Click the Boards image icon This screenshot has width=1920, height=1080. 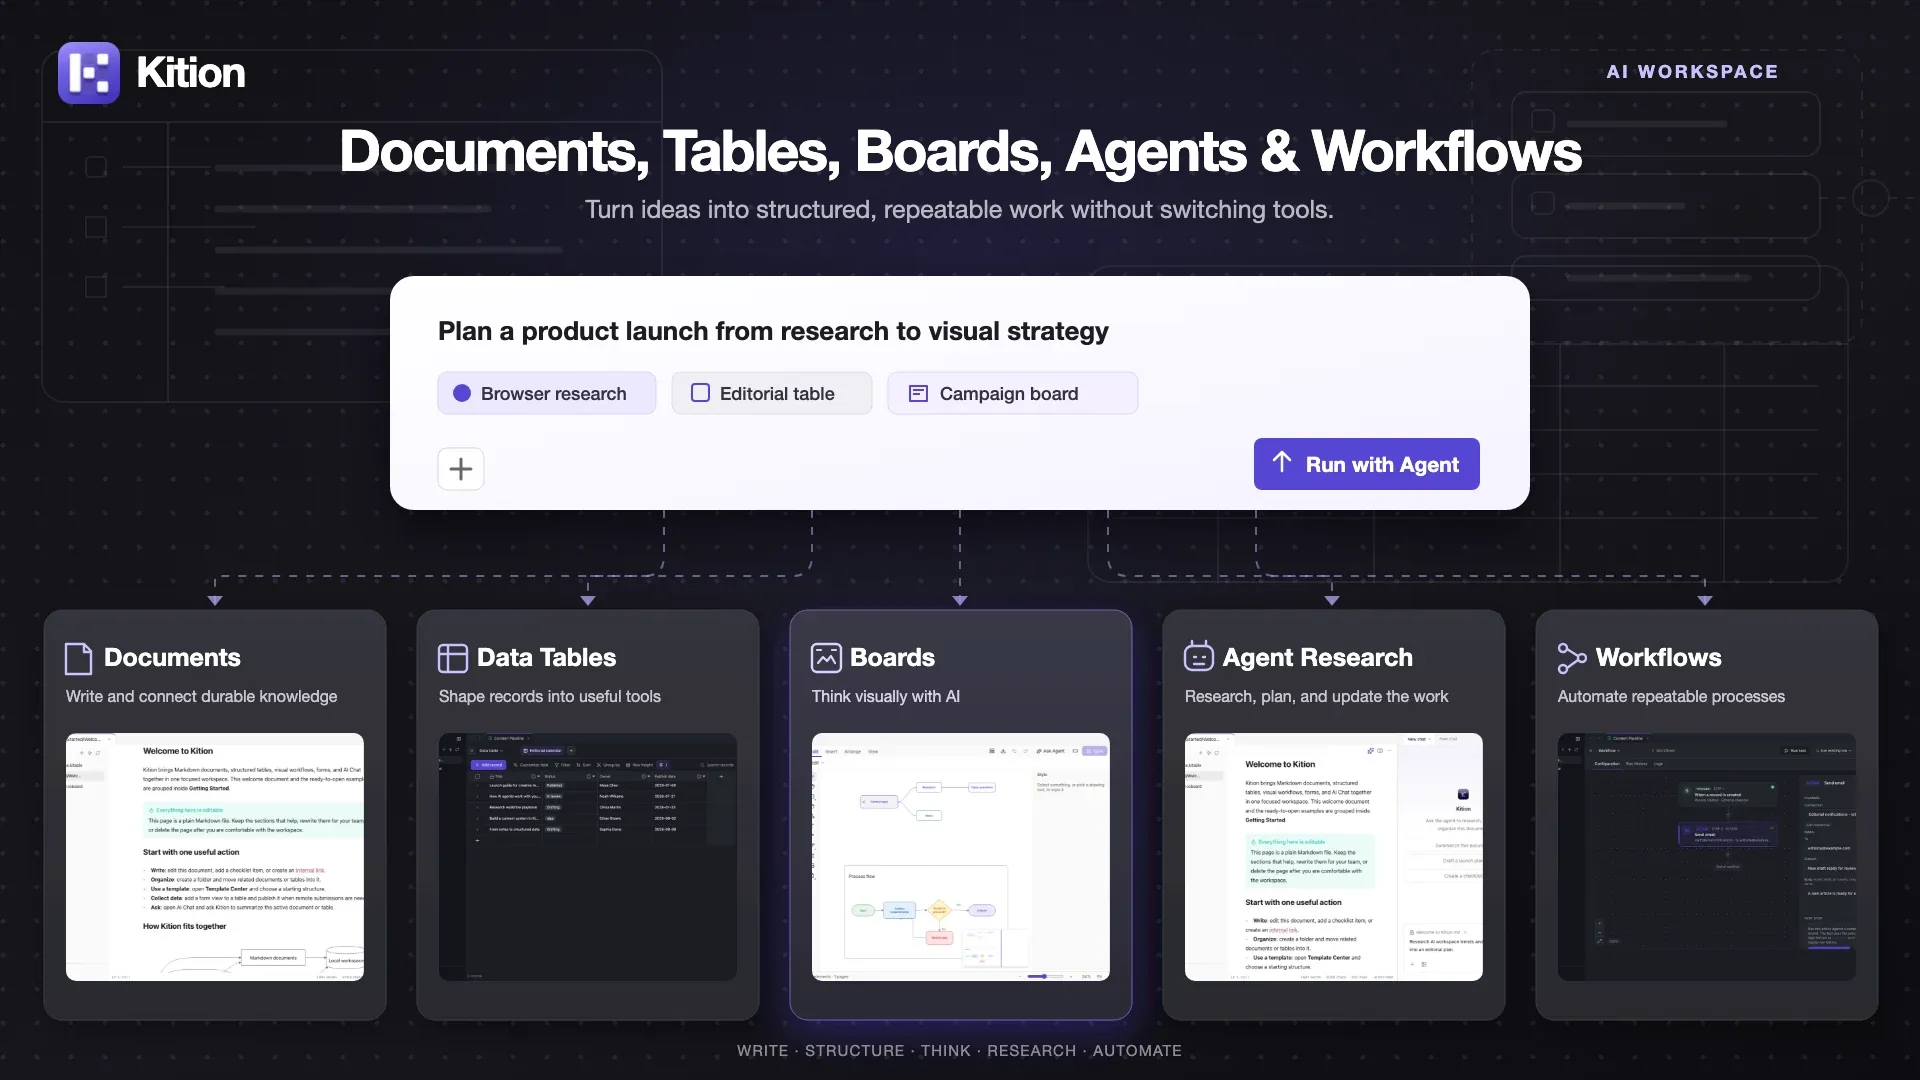coord(826,658)
